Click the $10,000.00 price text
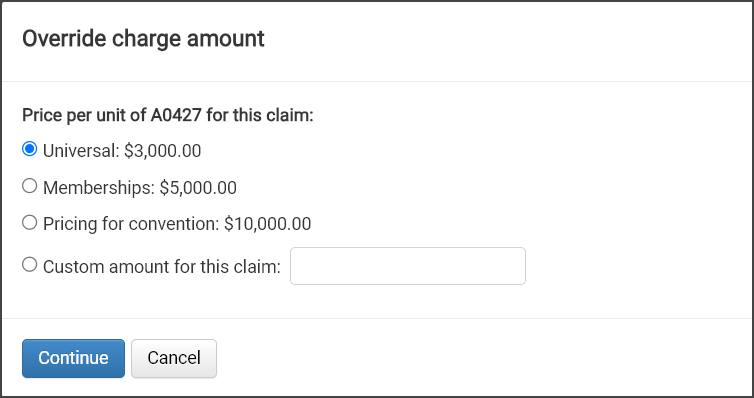This screenshot has width=754, height=398. (x=267, y=224)
